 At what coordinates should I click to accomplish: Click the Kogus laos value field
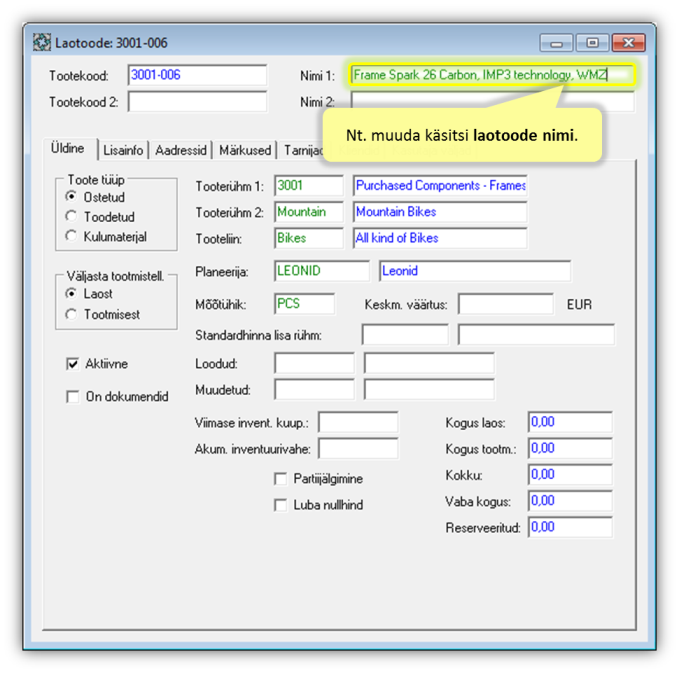(x=570, y=422)
